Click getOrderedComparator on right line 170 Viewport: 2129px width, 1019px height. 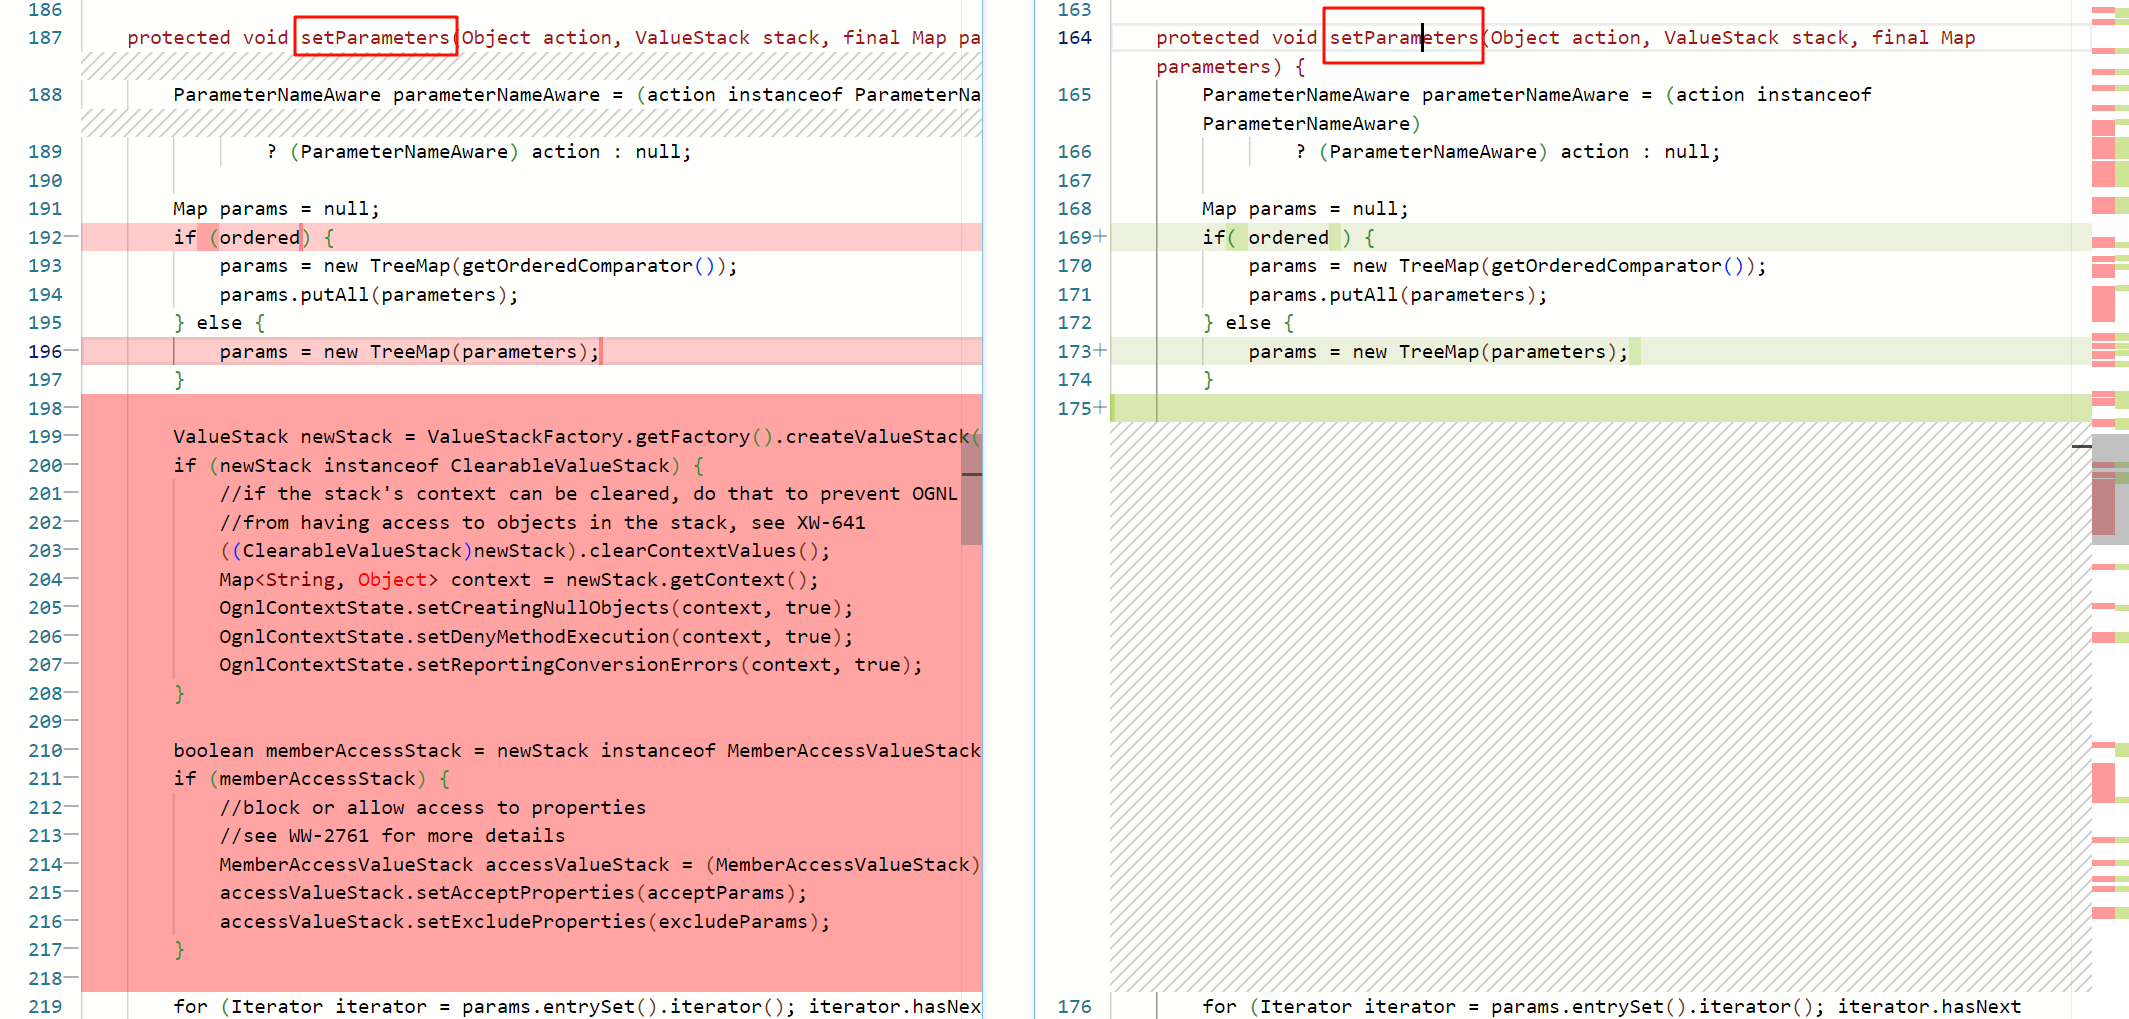click(1606, 265)
